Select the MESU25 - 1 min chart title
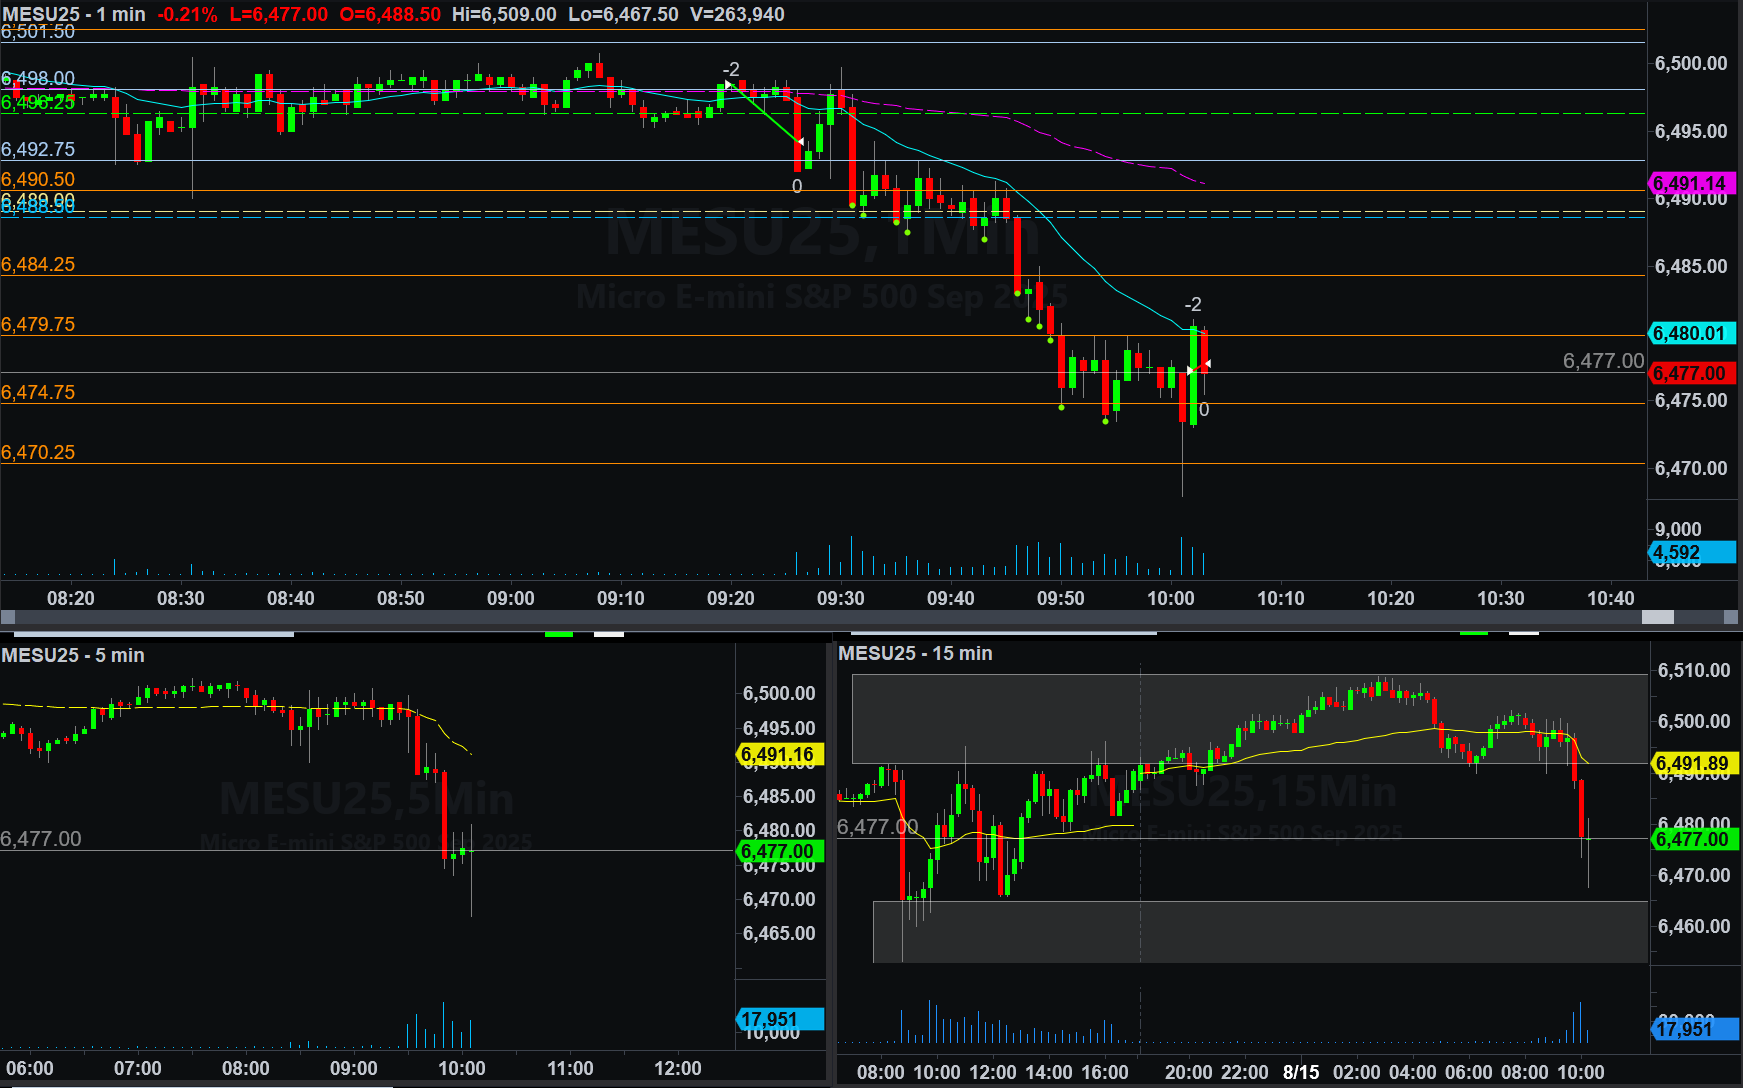Screen dimensions: 1743x1088 click(74, 14)
